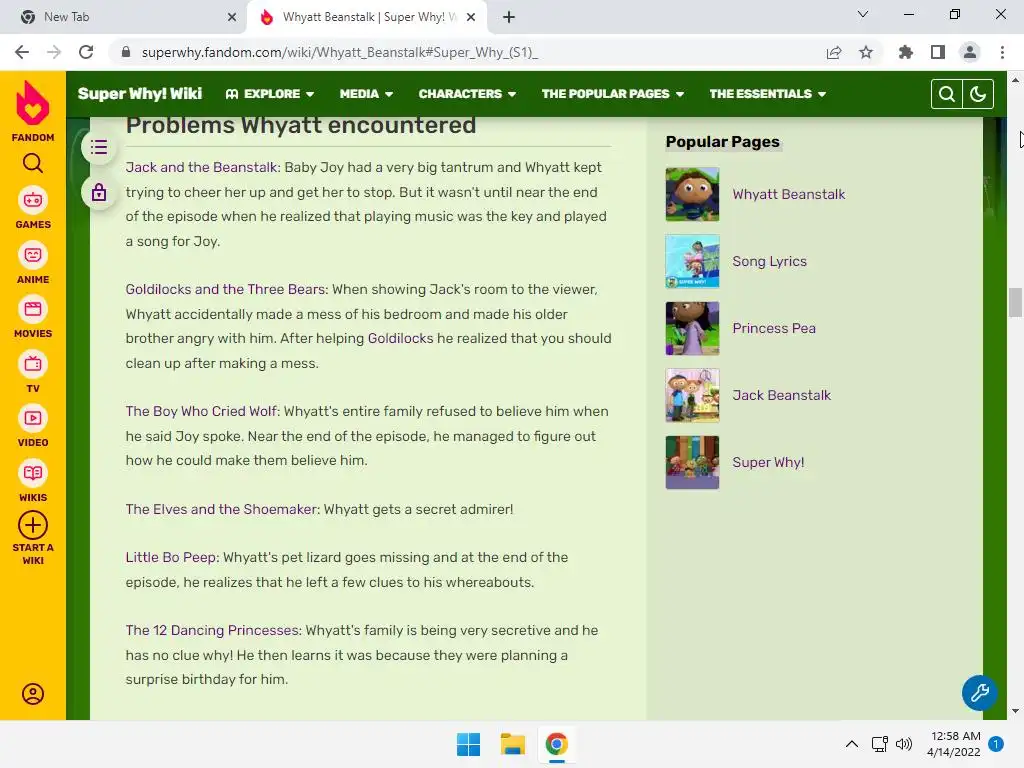Viewport: 1024px width, 768px height.
Task: Open Whyatt Beanstalk popular page link
Action: tap(788, 194)
